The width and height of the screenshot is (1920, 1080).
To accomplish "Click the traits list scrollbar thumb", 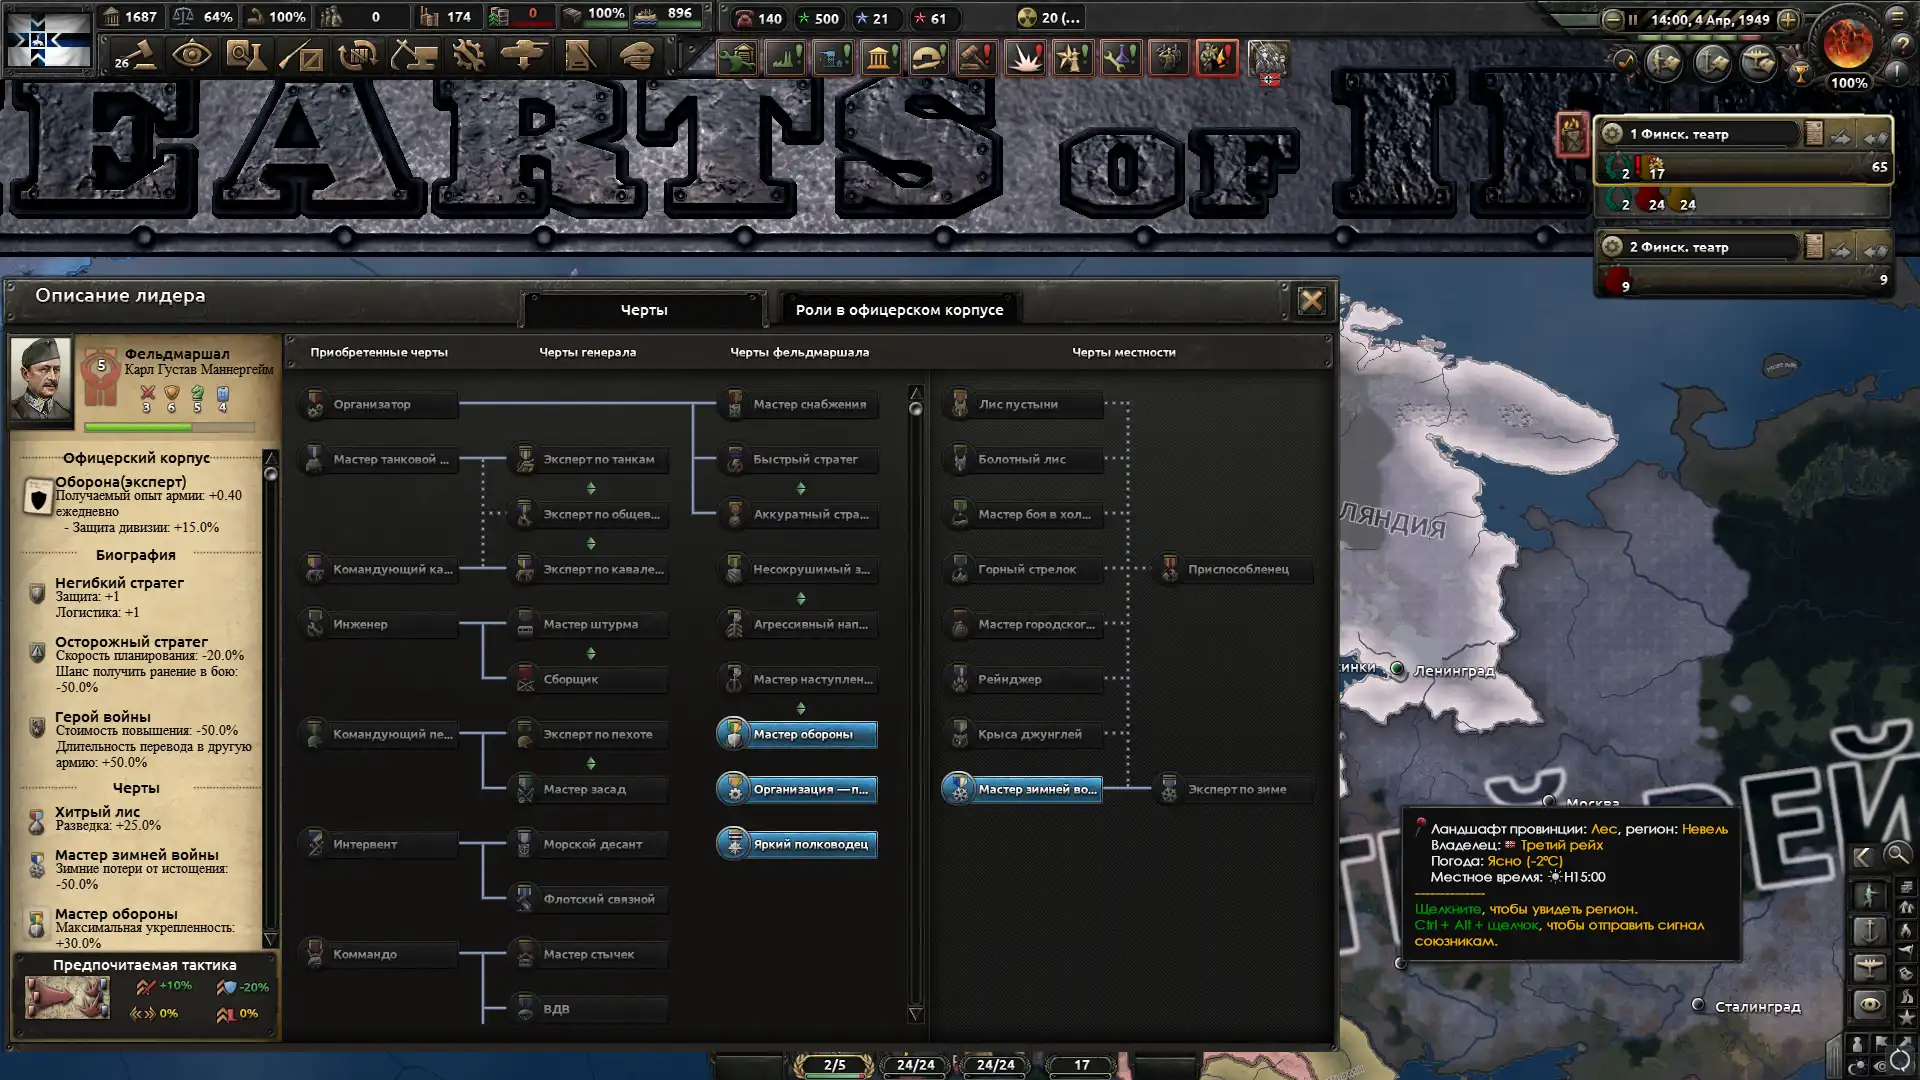I will pyautogui.click(x=915, y=408).
